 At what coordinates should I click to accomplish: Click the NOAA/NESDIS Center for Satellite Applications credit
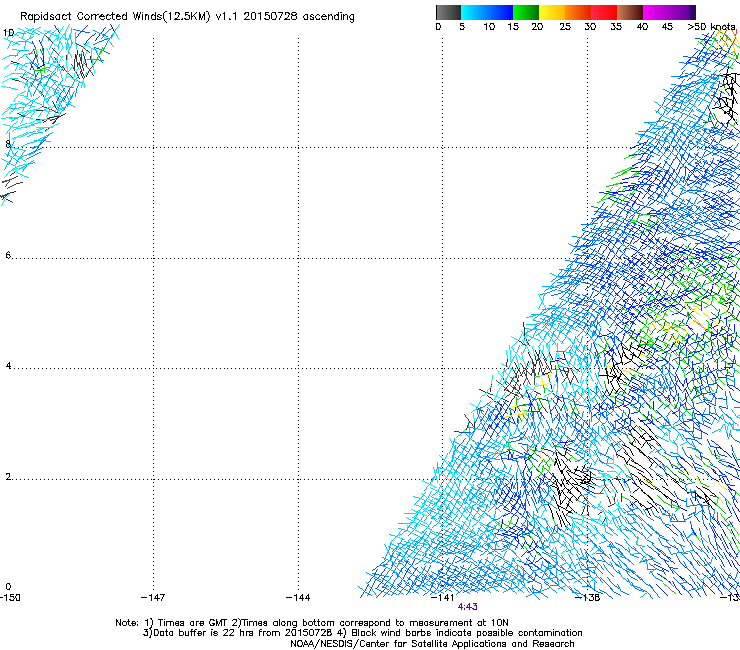[x=432, y=644]
